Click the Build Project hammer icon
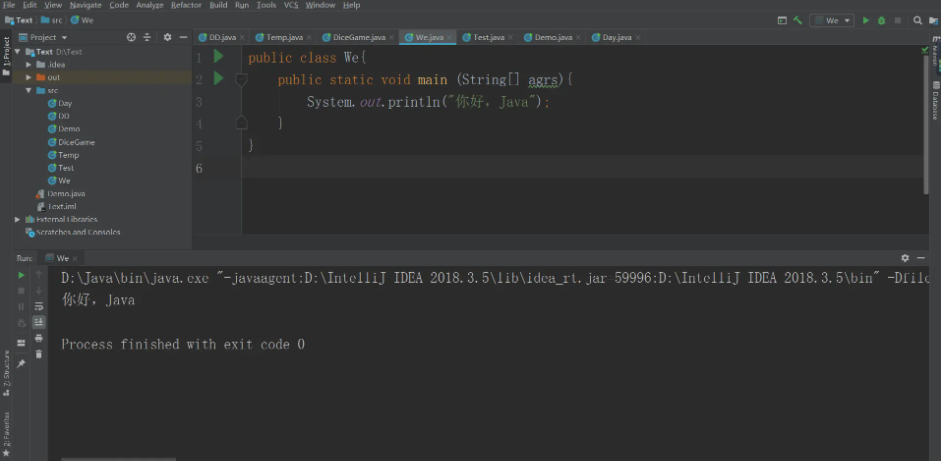The height and width of the screenshot is (461, 941). (x=798, y=20)
